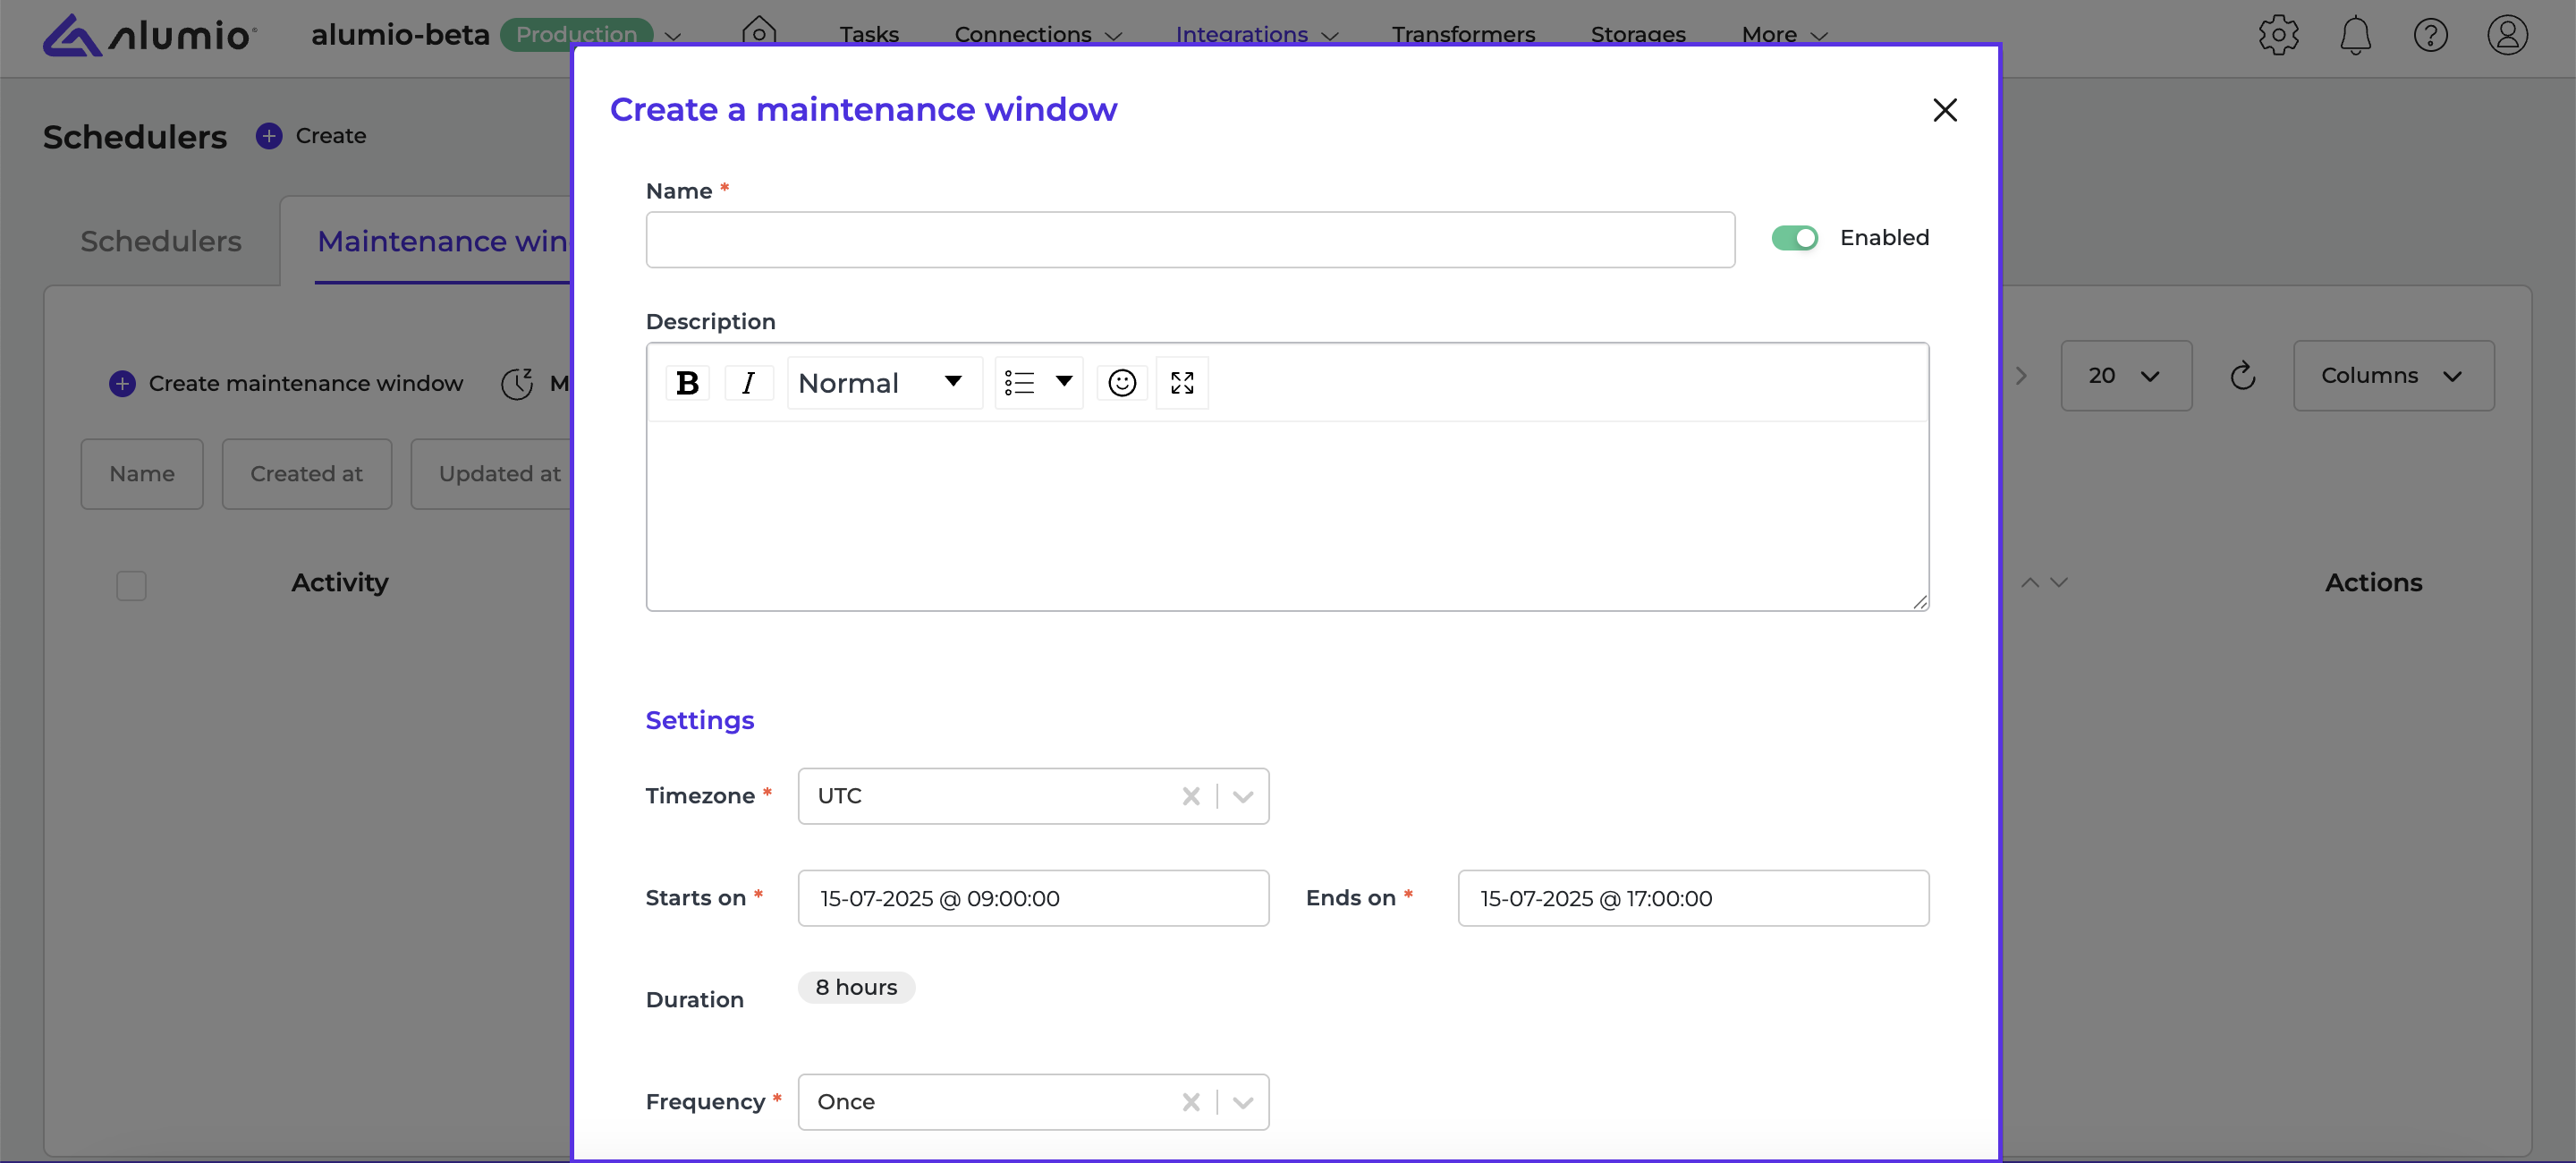
Task: Click the description resize handle
Action: pos(1920,601)
